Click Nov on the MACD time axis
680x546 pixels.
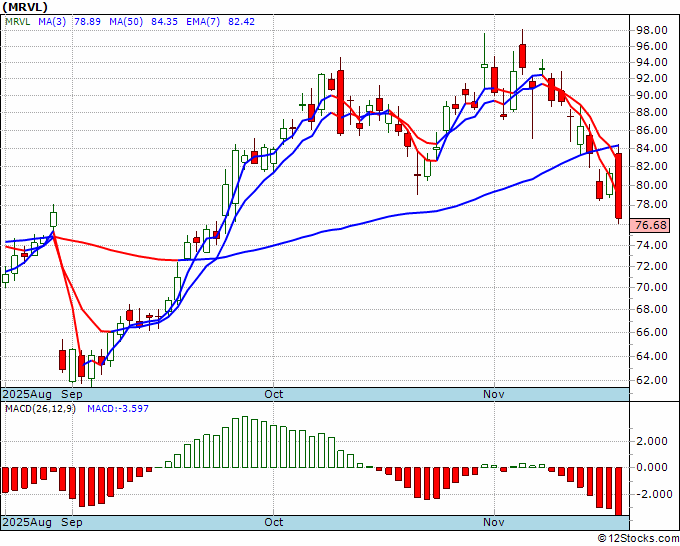(x=494, y=522)
